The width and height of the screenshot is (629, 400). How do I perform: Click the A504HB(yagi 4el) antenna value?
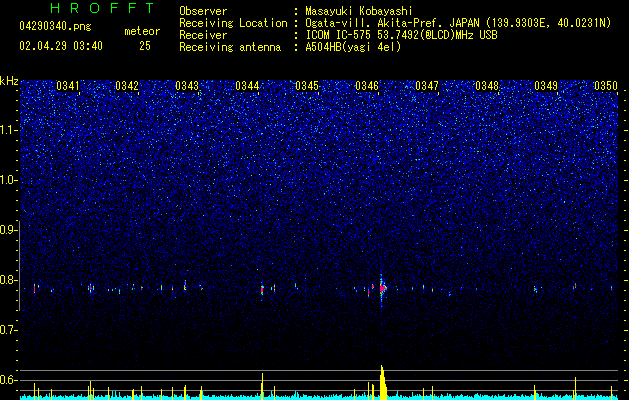353,47
